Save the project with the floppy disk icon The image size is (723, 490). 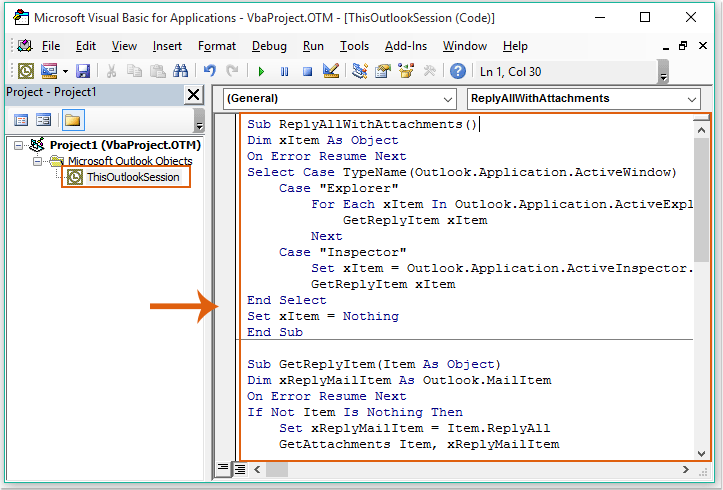point(83,71)
